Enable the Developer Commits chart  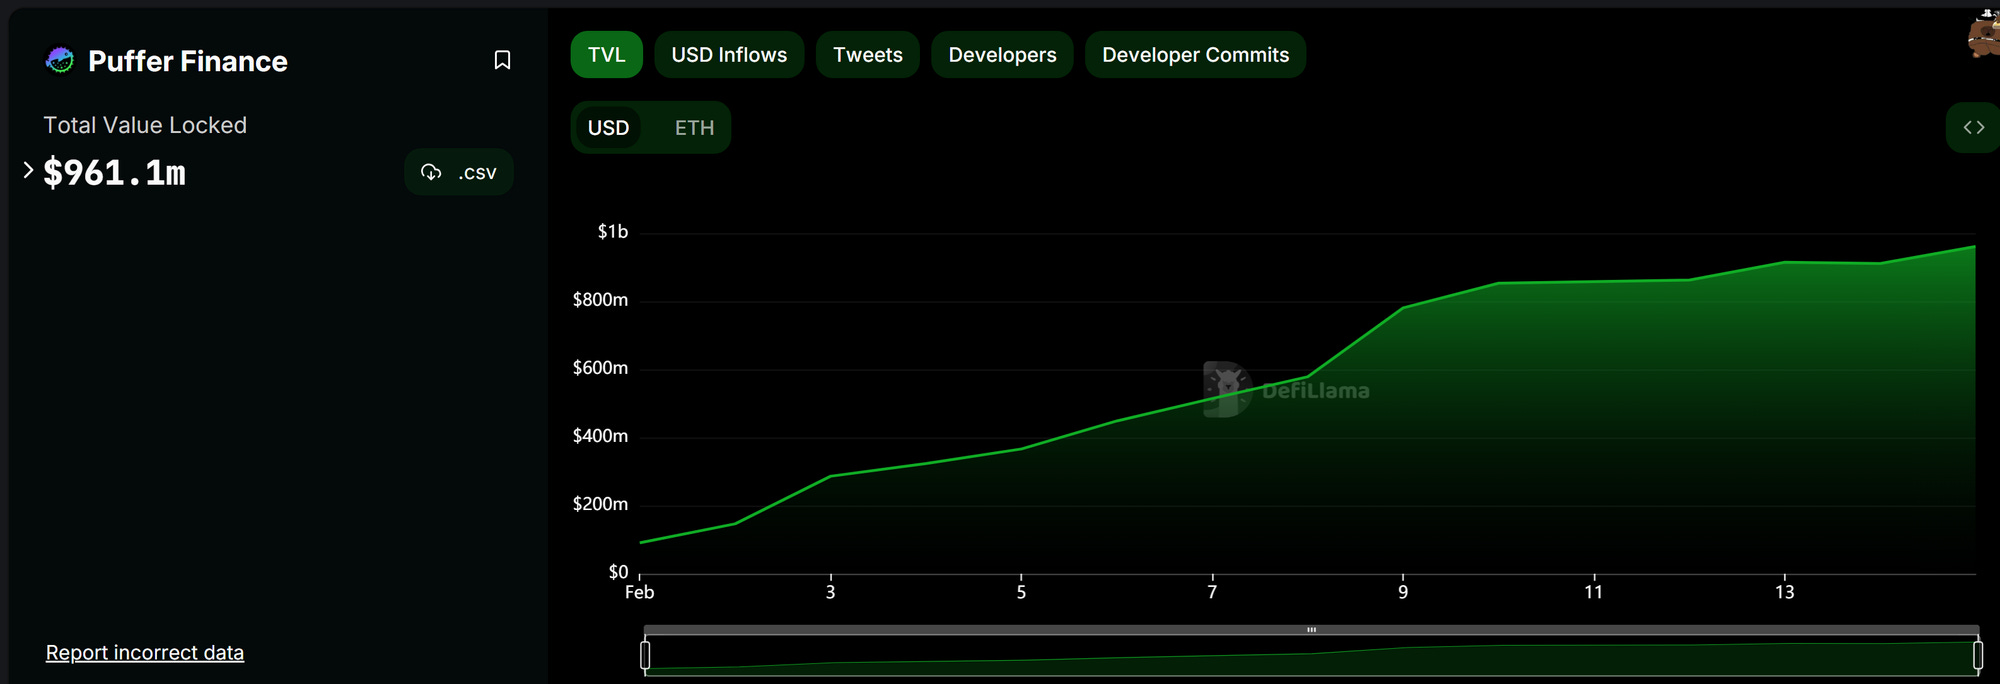click(1195, 55)
